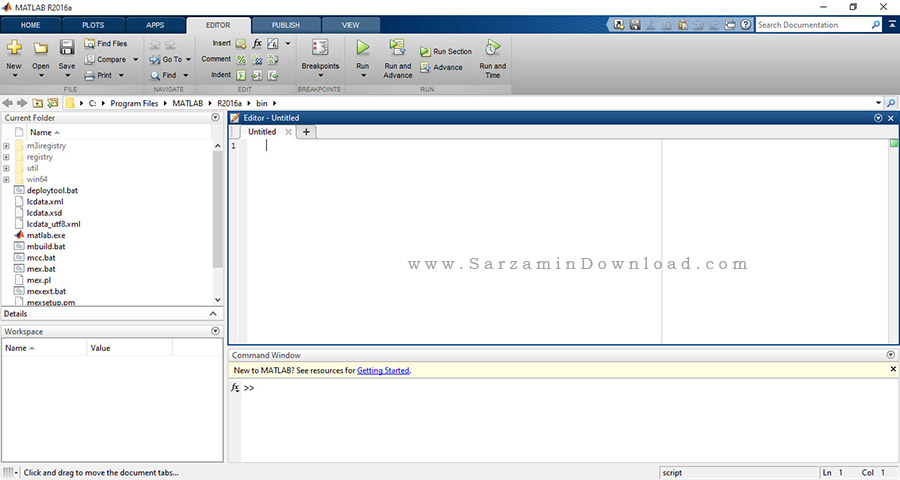Image resolution: width=900 pixels, height=480 pixels.
Task: Switch to the APPS tab
Action: click(x=155, y=25)
